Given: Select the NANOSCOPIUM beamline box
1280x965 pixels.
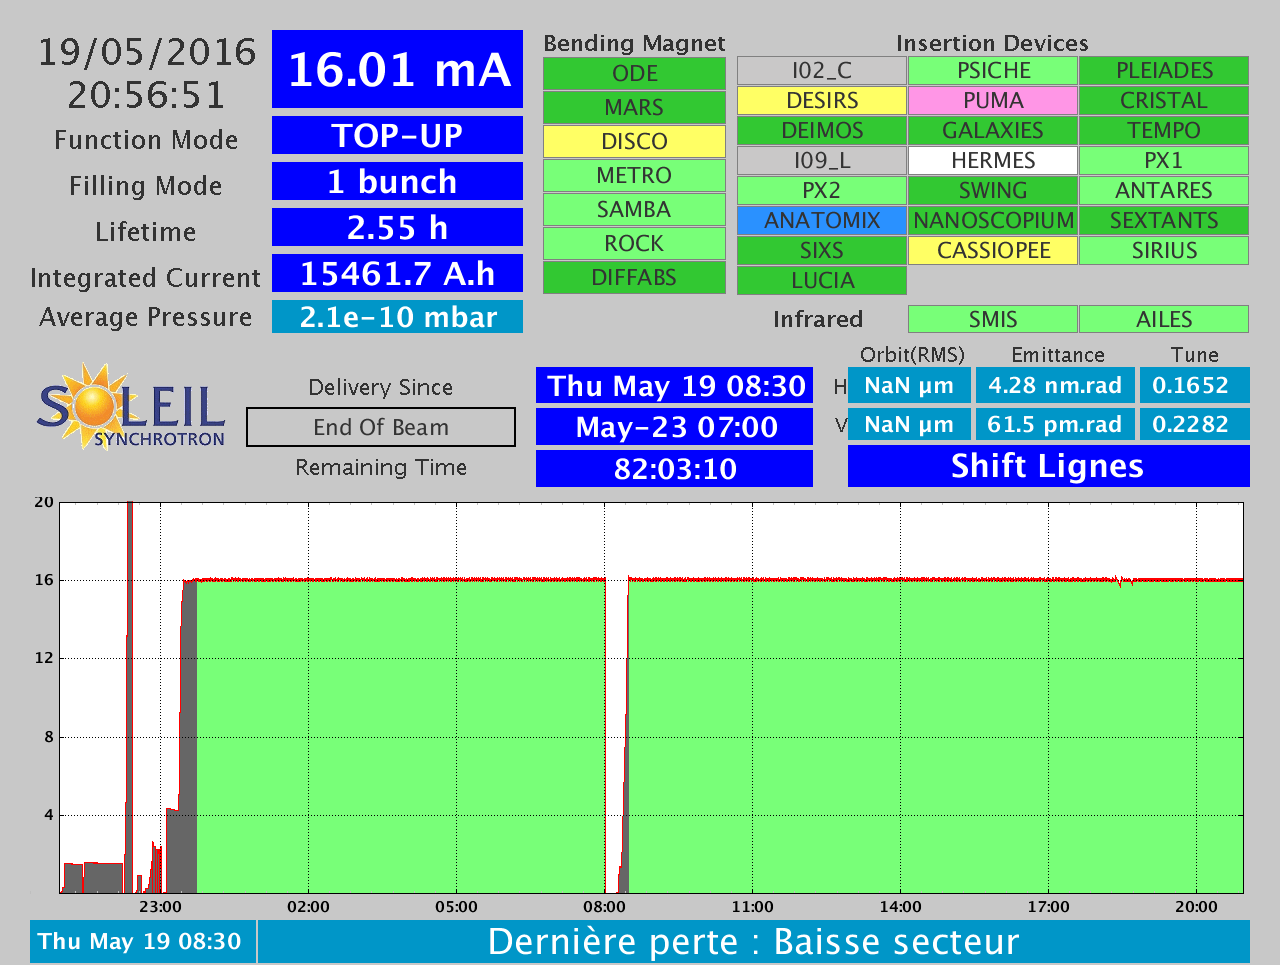Looking at the screenshot, I should tap(993, 220).
